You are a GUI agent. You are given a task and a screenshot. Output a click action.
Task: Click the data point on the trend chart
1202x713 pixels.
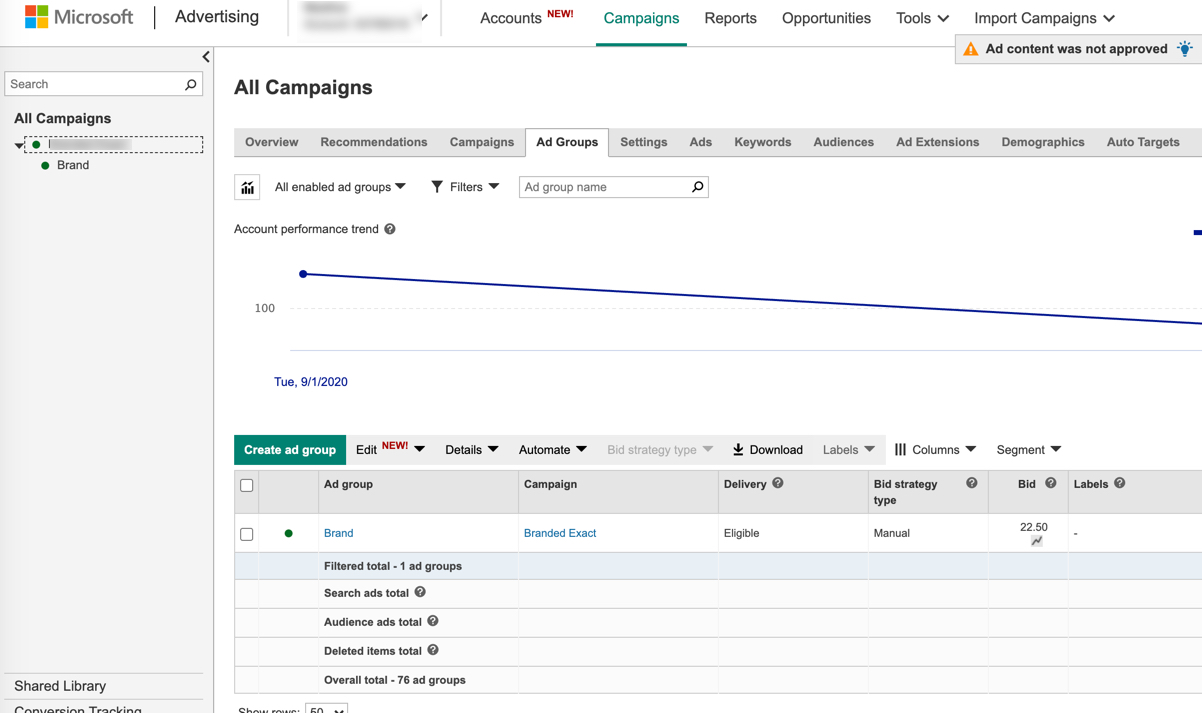[x=303, y=274]
